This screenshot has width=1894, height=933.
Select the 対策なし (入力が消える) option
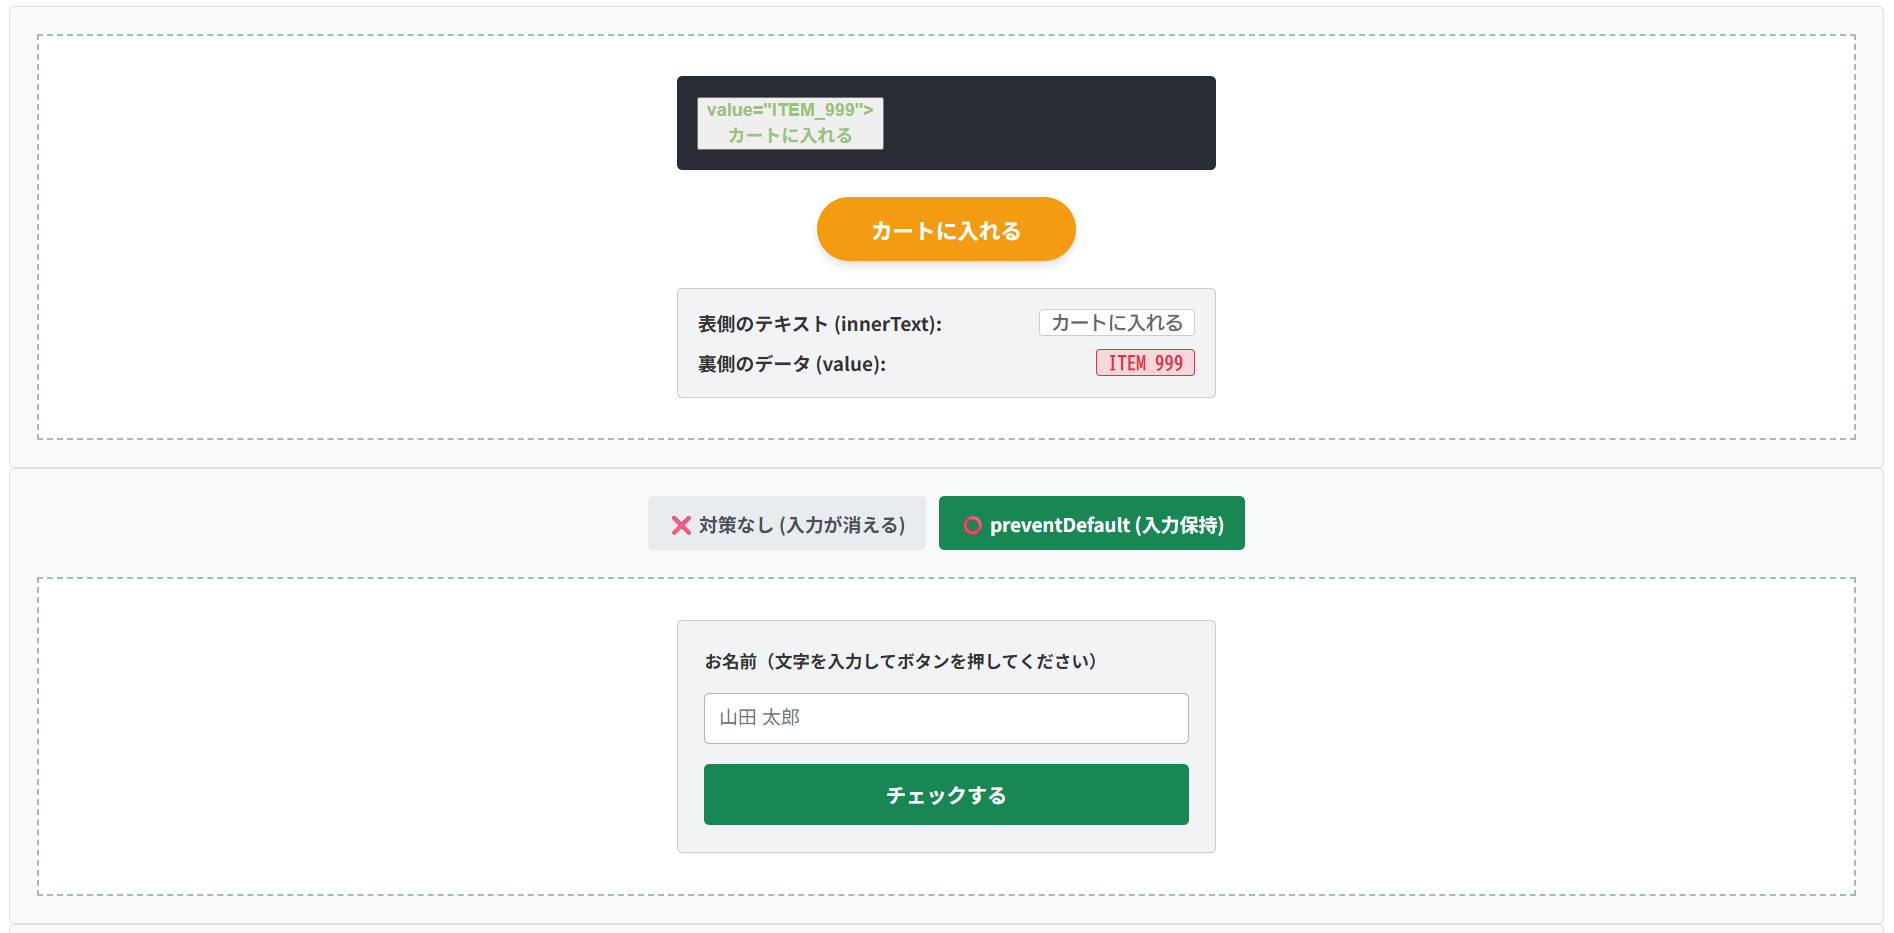(x=787, y=523)
